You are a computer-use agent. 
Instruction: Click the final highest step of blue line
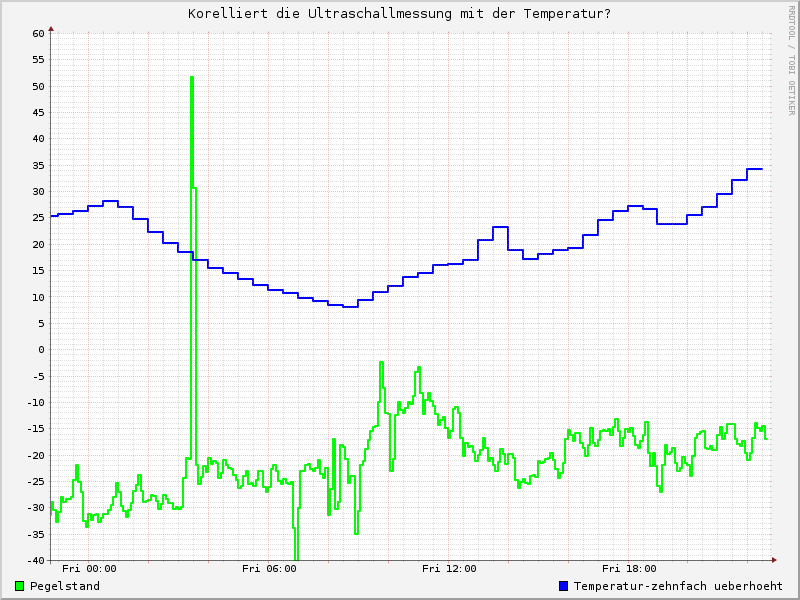pos(755,169)
